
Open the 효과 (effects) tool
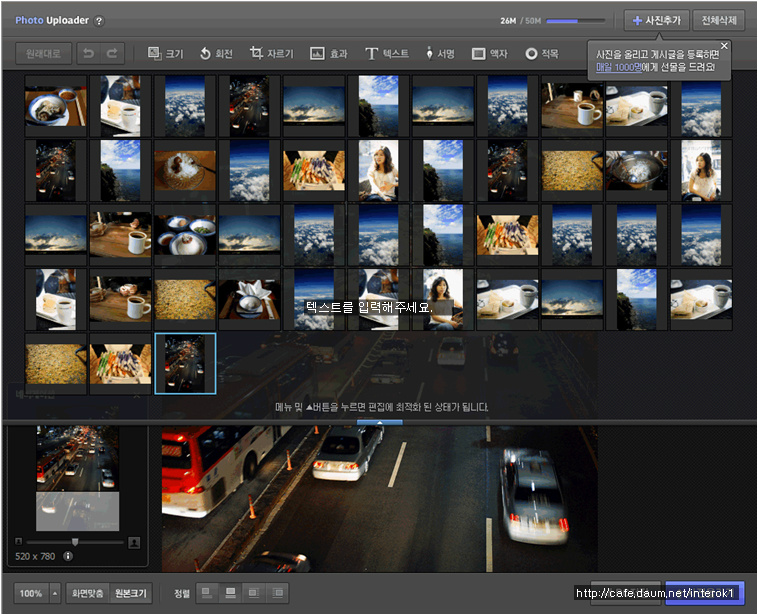328,53
